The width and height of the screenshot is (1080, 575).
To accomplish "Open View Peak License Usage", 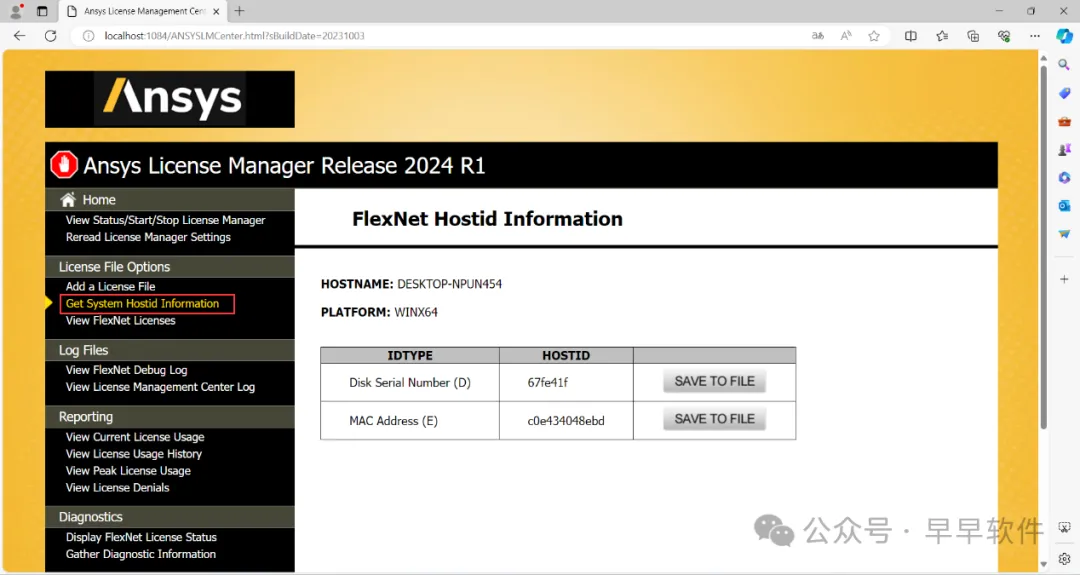I will tap(128, 471).
